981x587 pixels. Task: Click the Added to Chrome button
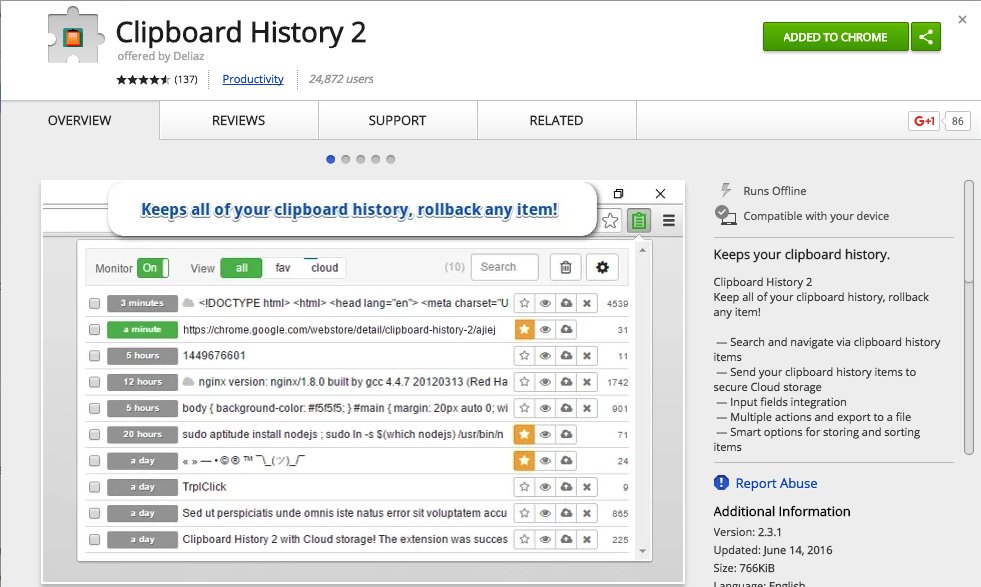point(835,37)
